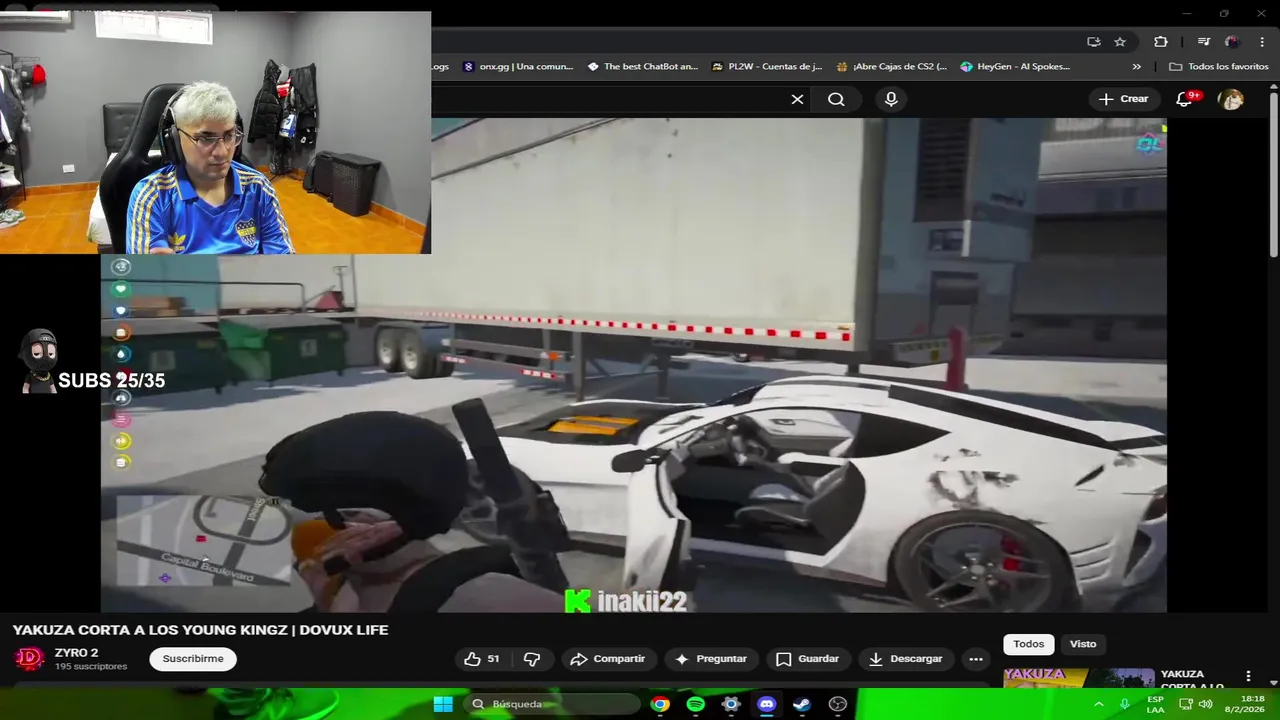Bookmark this page with the star icon
Screen dimensions: 1280x720
point(1120,42)
